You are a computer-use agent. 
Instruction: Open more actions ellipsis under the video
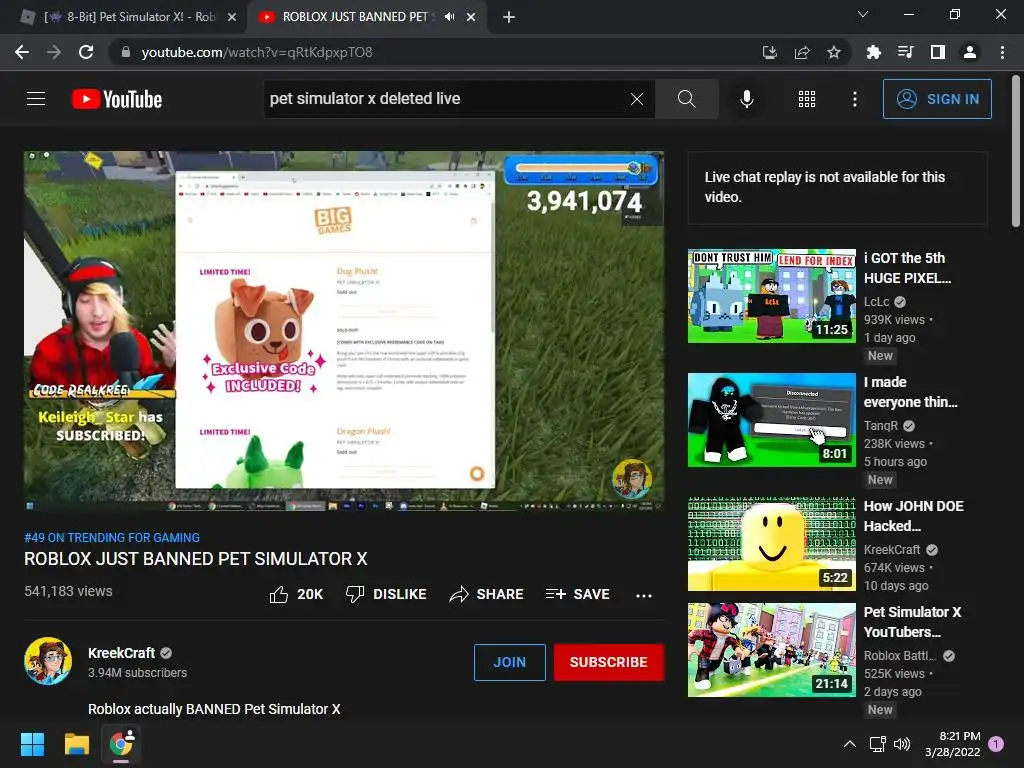pos(644,595)
